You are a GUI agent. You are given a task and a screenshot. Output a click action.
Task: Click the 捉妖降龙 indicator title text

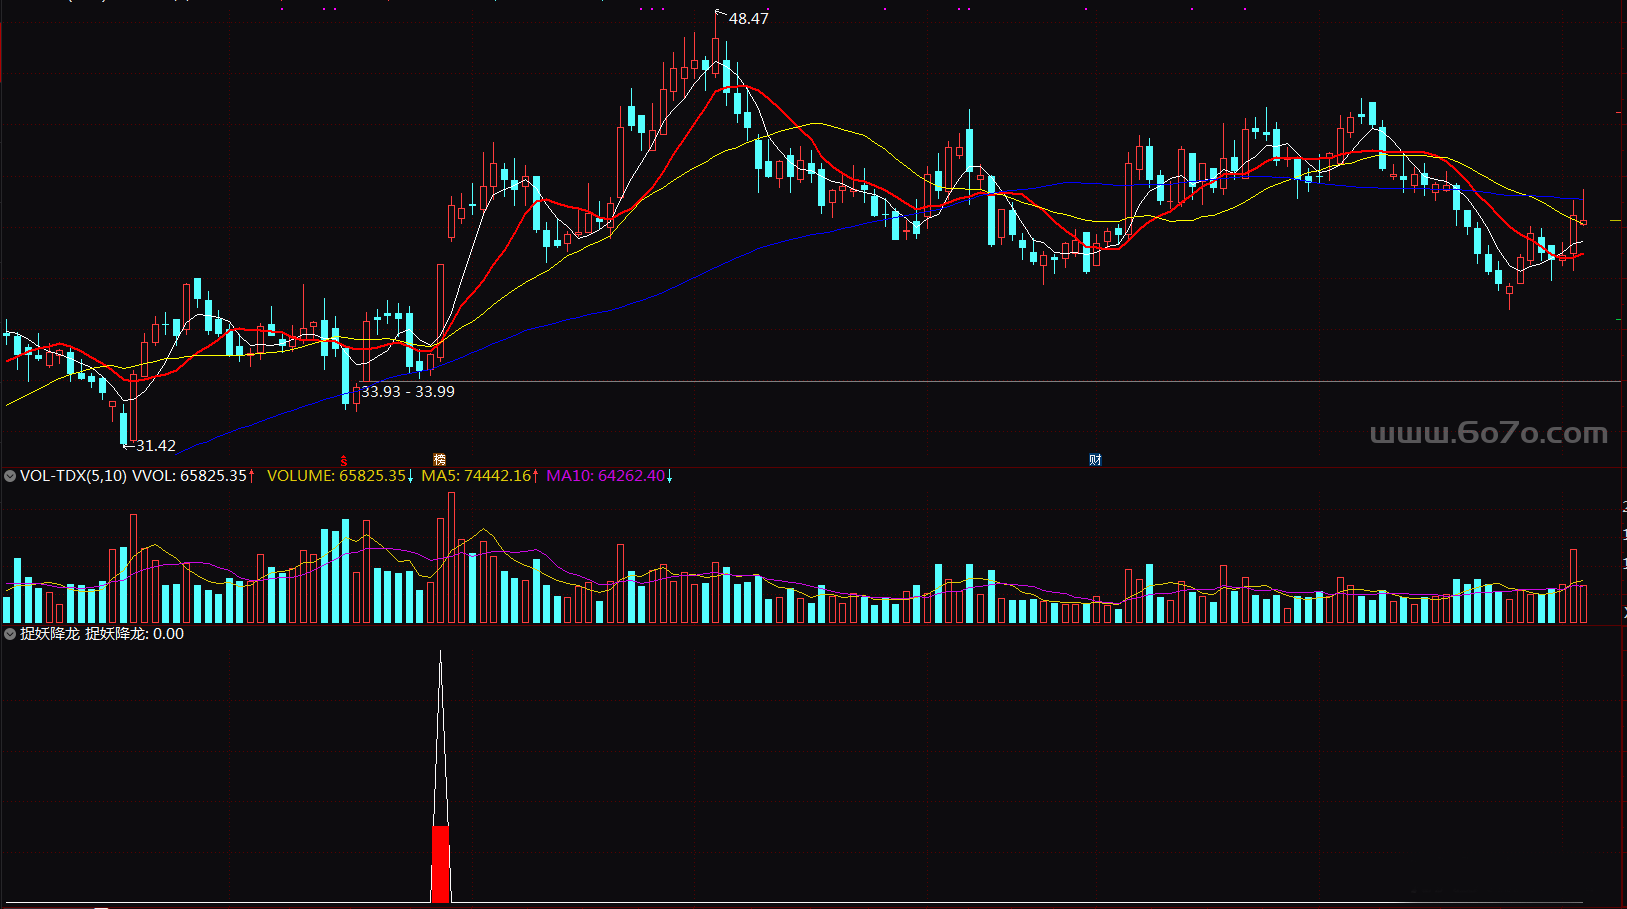click(50, 634)
